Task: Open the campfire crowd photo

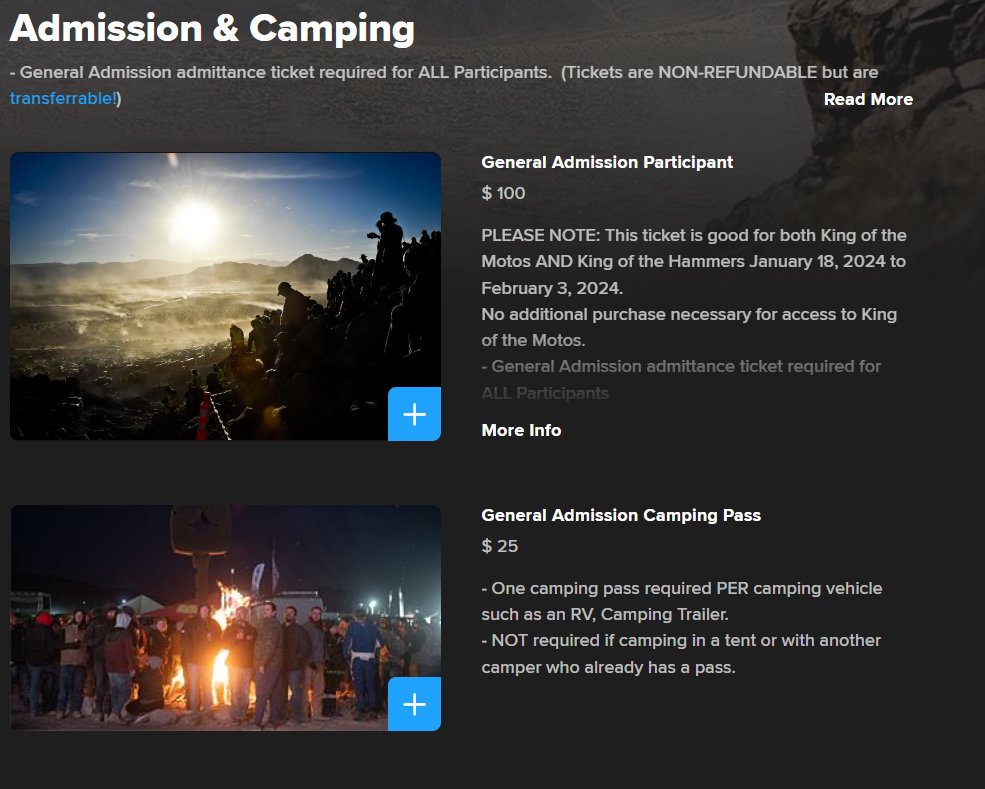Action: 226,618
